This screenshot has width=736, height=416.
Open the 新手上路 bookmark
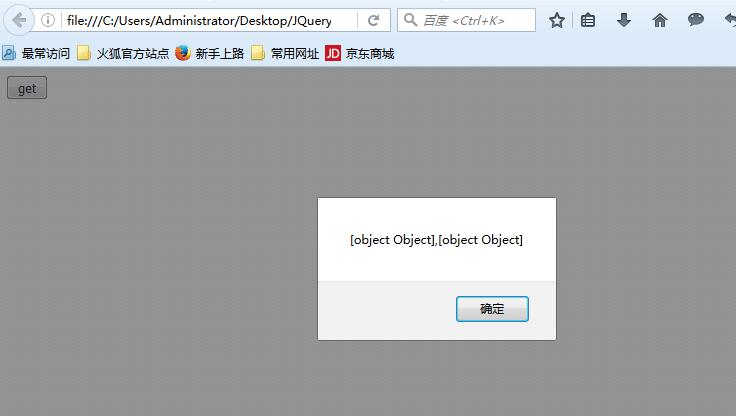coord(210,54)
